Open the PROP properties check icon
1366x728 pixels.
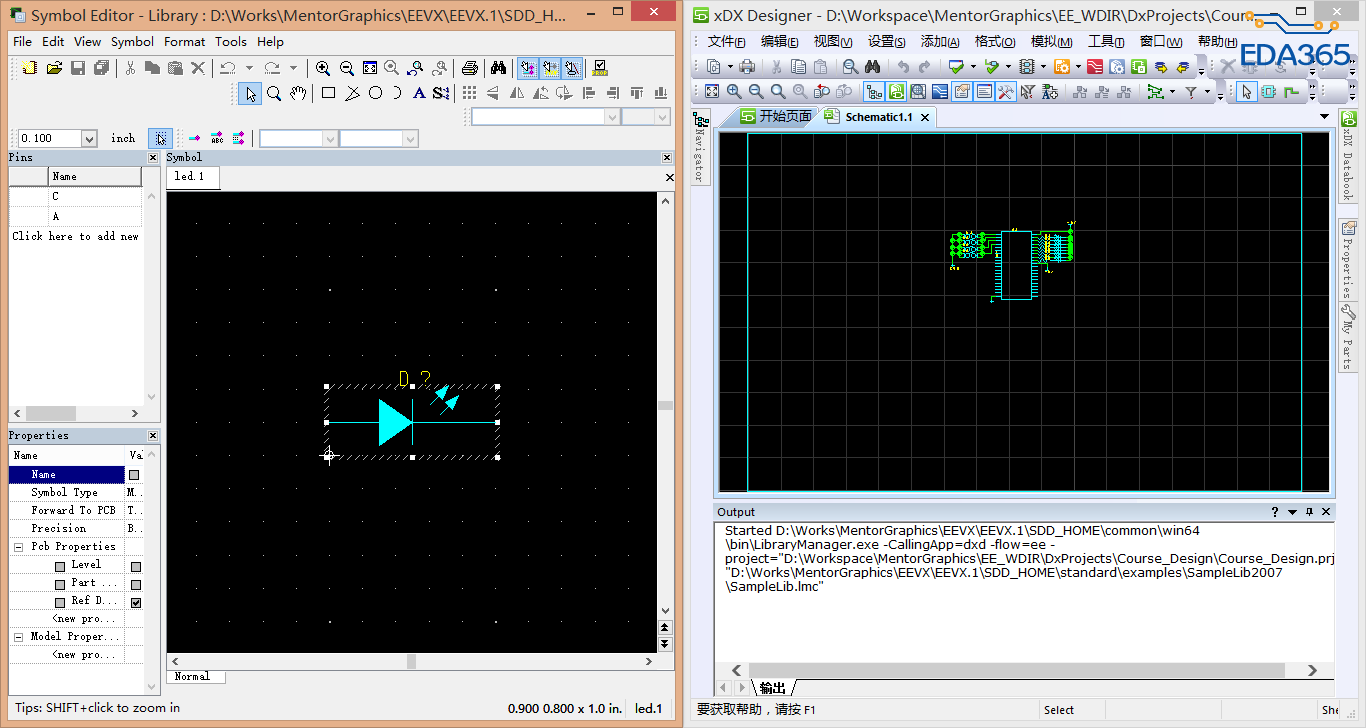click(x=599, y=68)
